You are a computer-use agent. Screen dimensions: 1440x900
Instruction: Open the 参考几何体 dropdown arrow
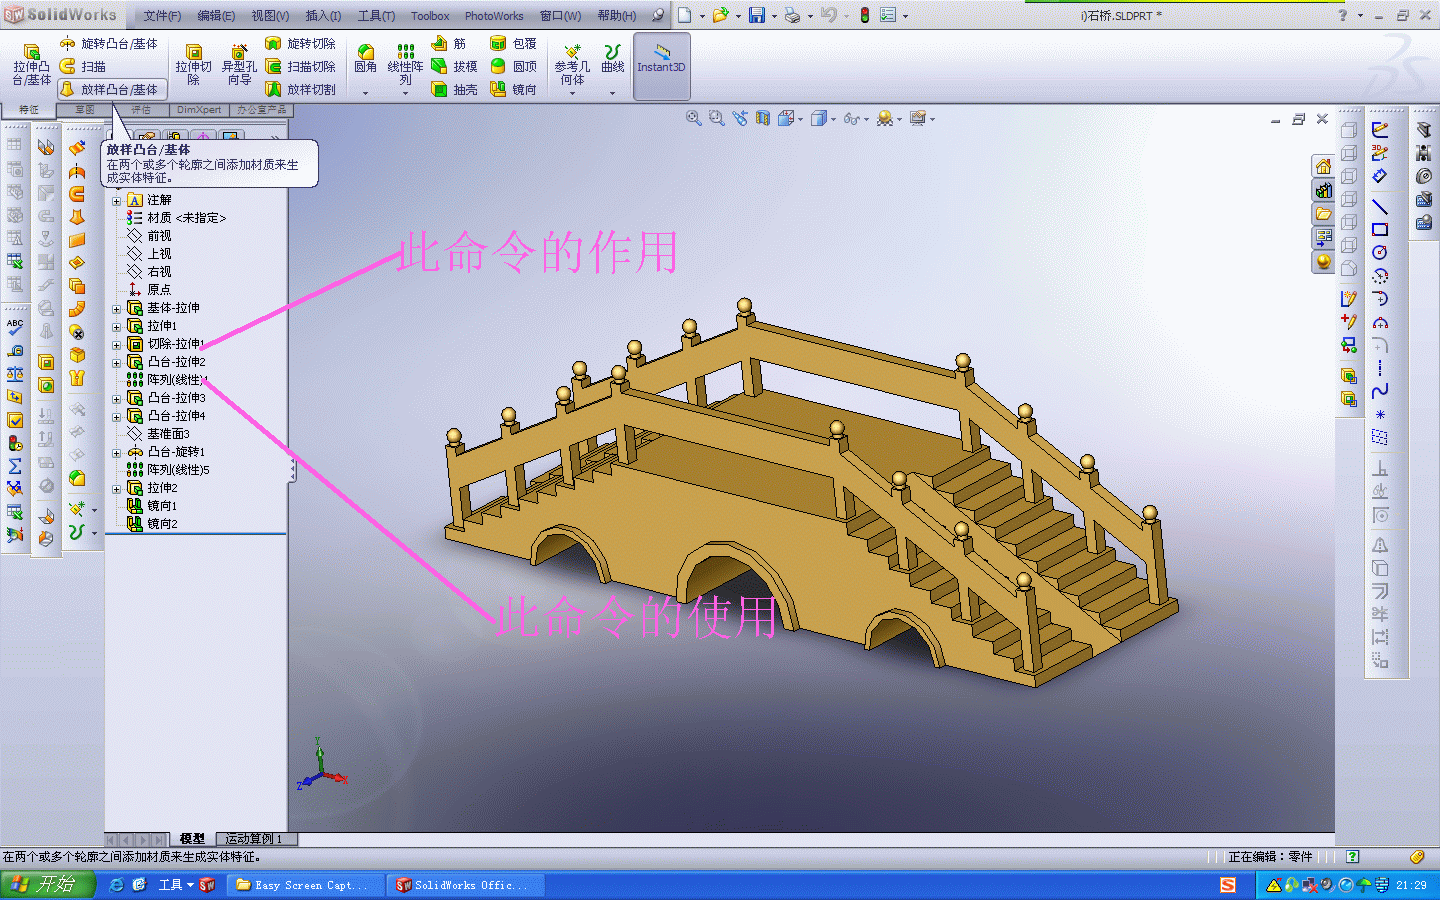click(x=572, y=93)
